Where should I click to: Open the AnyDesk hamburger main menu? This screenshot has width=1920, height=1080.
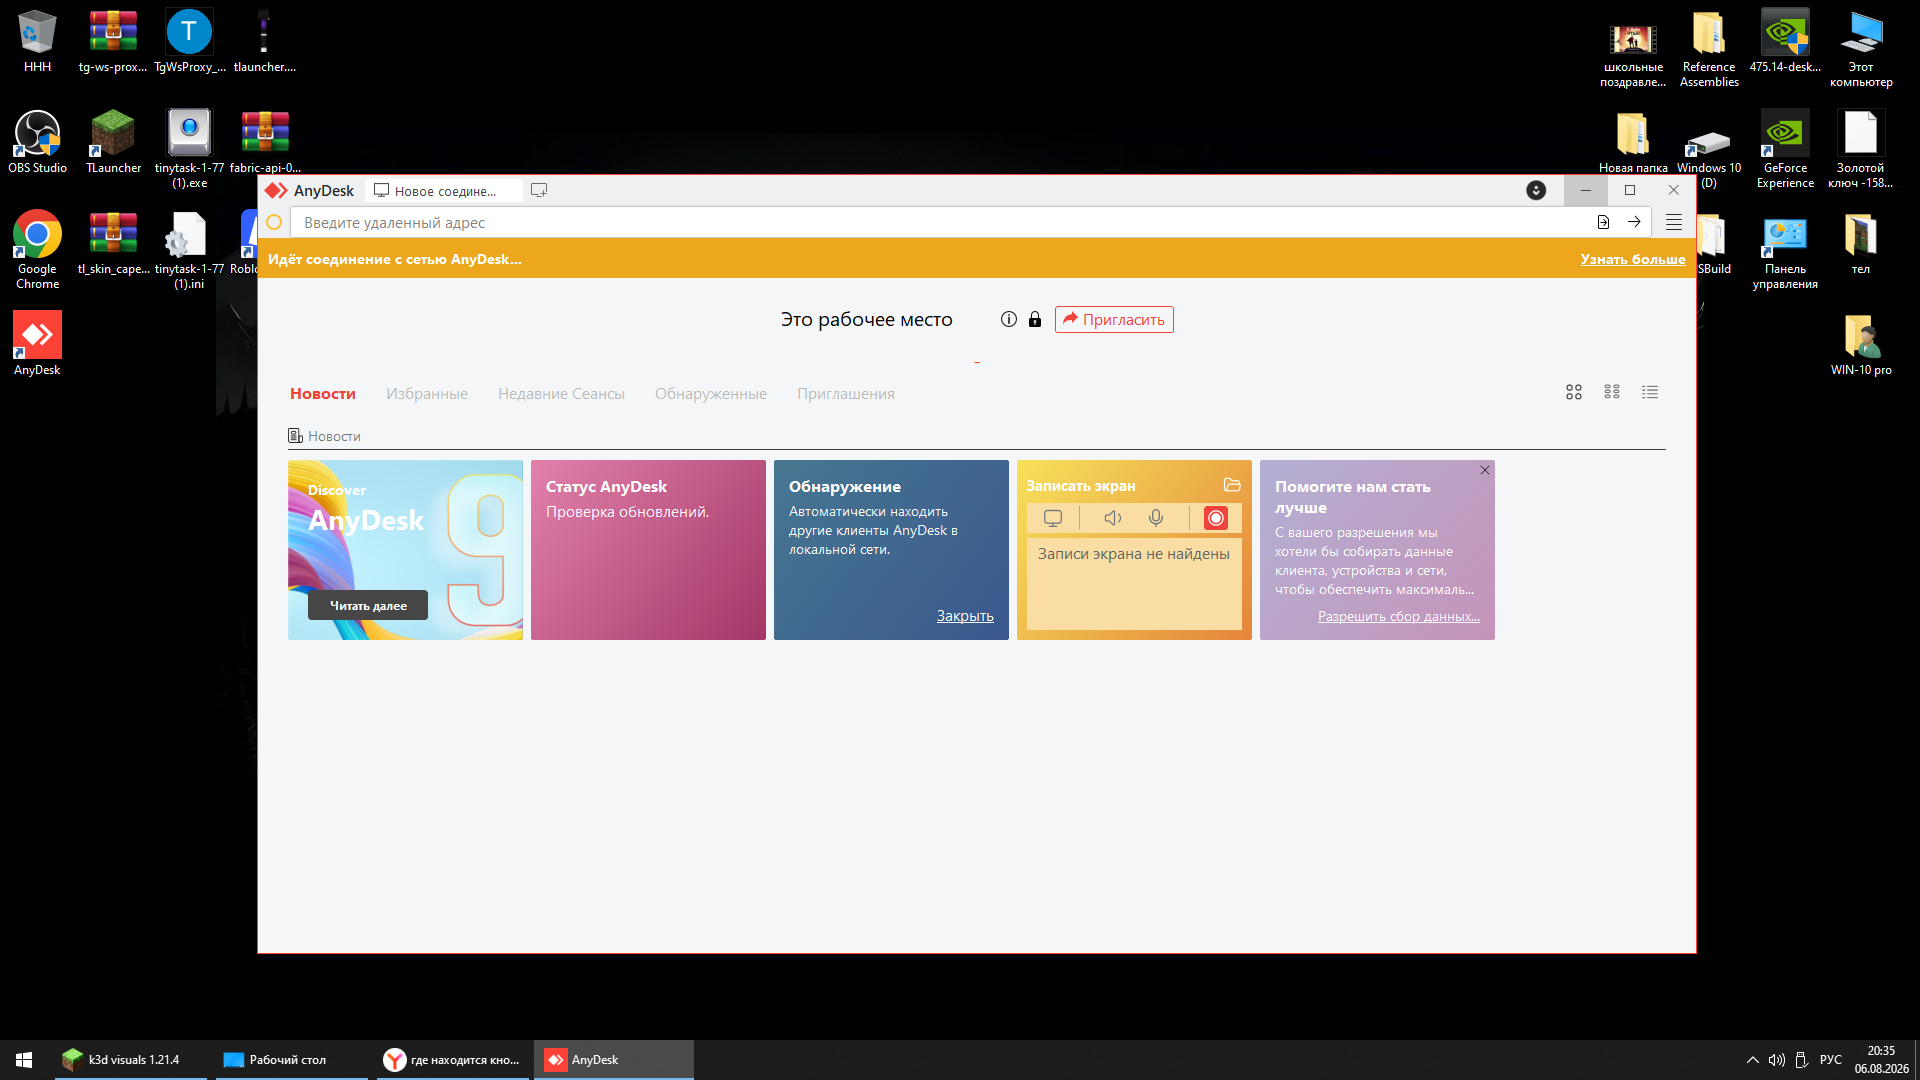tap(1674, 222)
